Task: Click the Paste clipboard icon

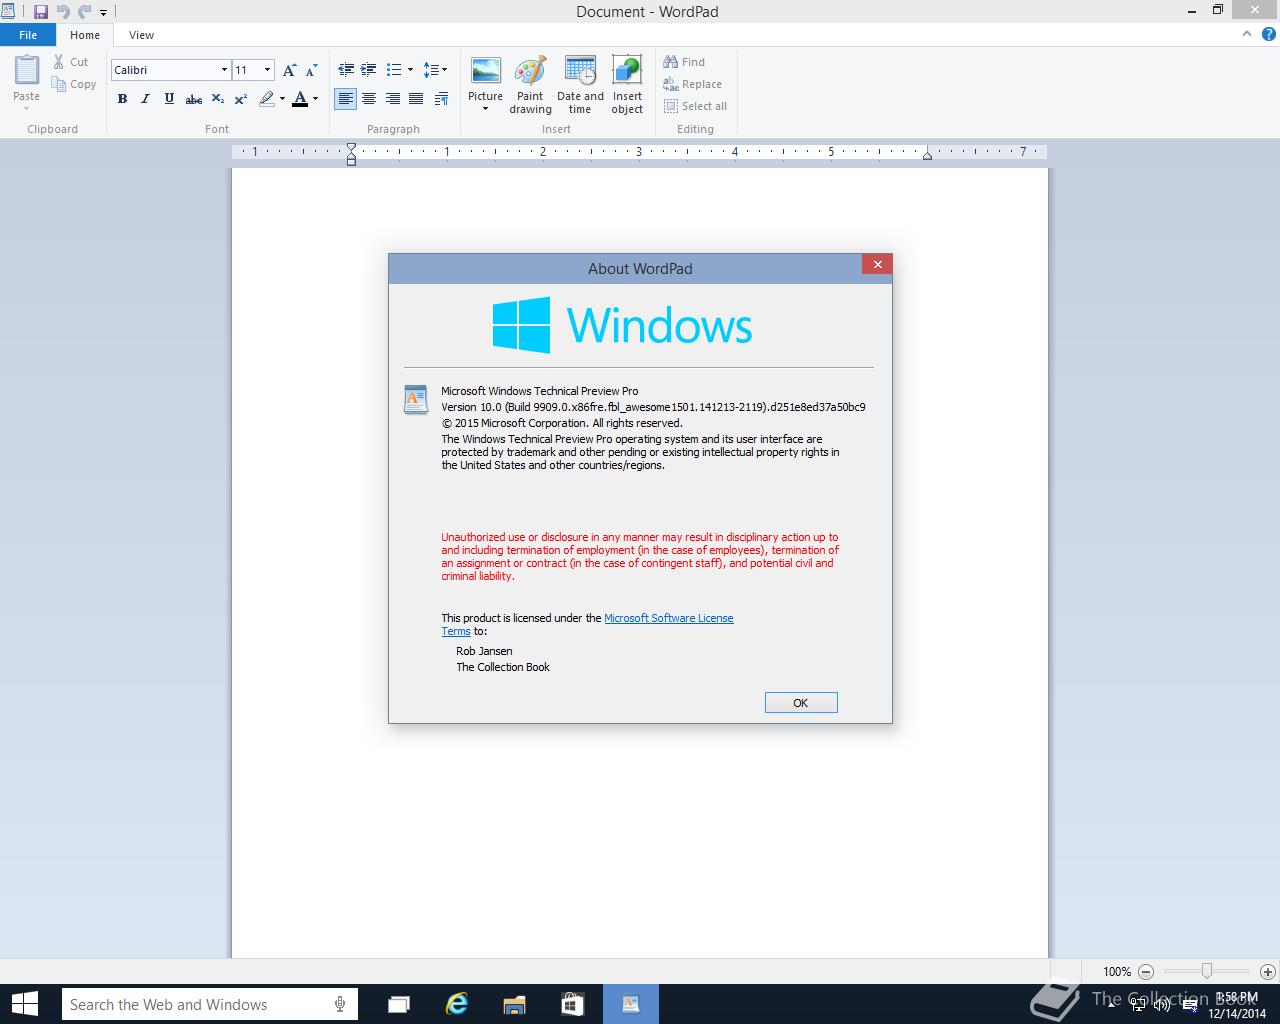Action: (x=27, y=71)
